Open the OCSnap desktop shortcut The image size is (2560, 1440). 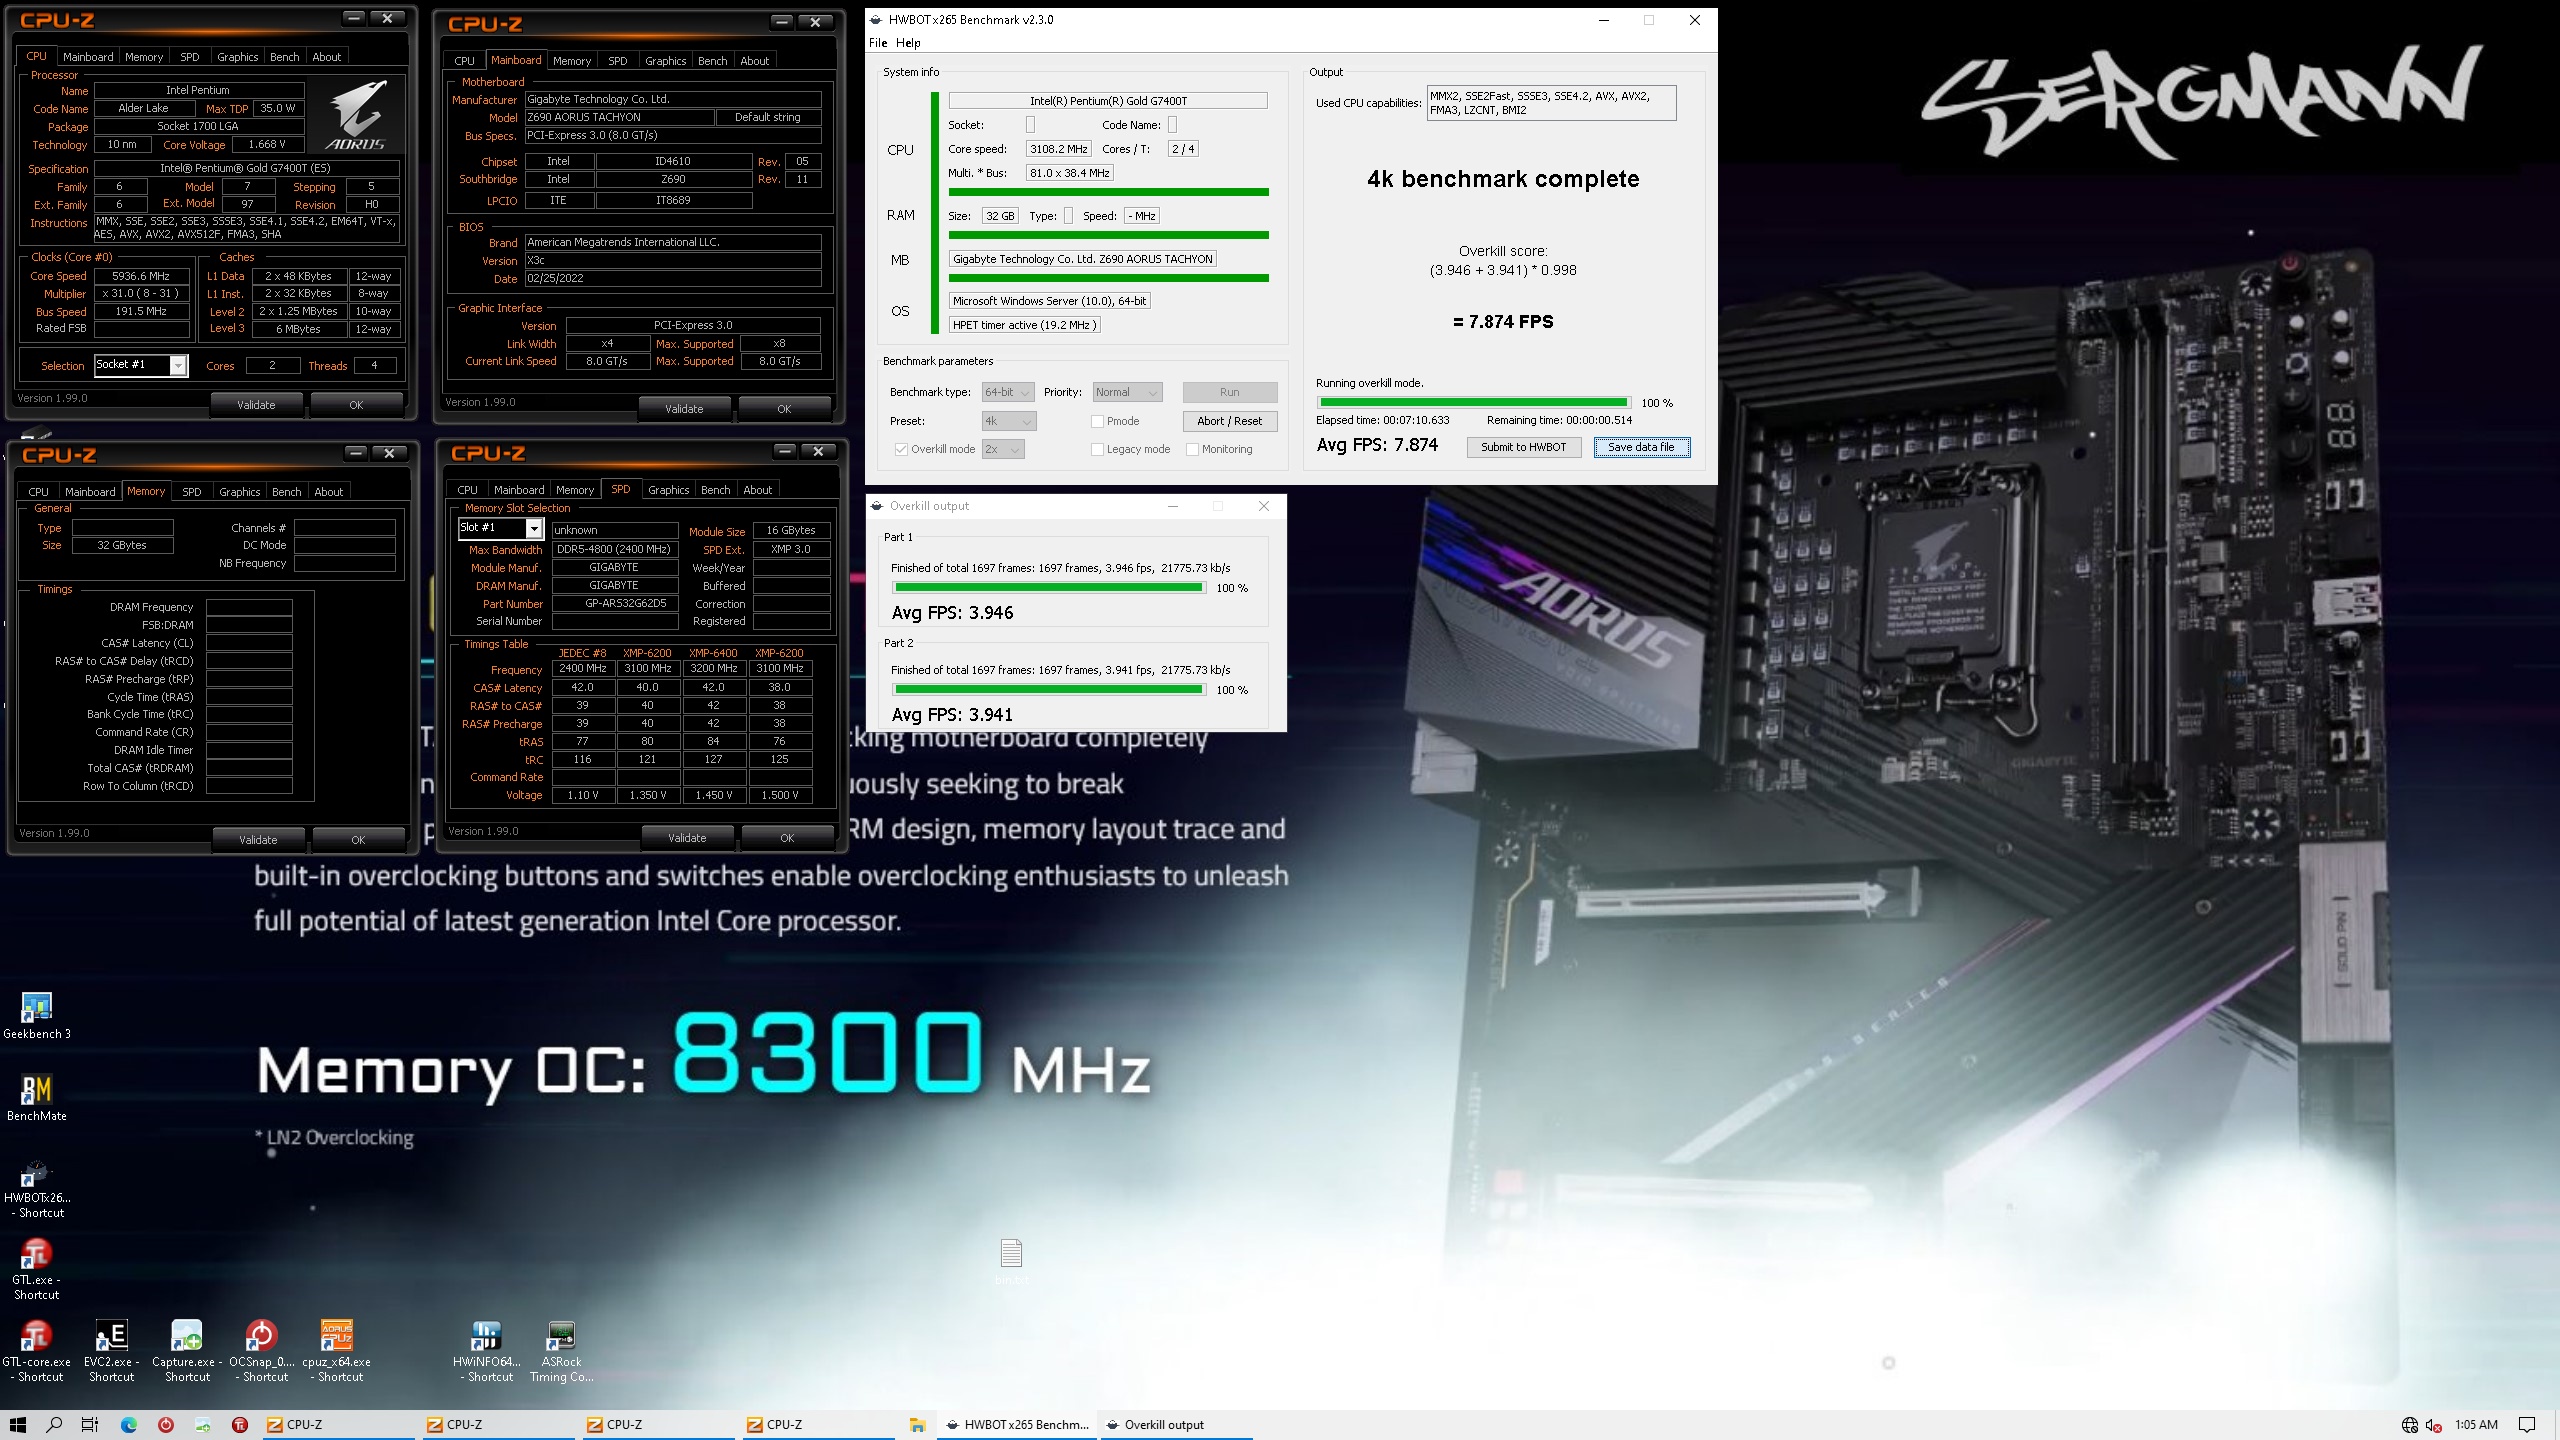(262, 1351)
